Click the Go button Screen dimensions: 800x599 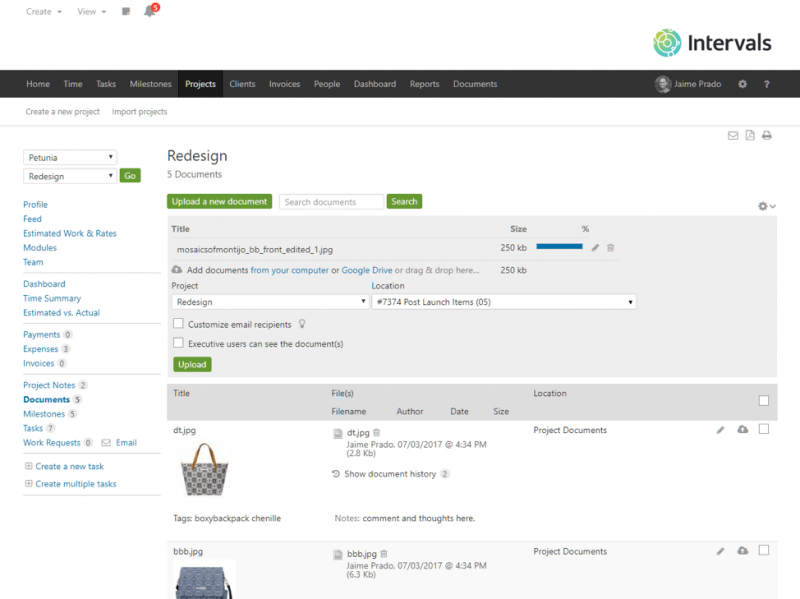(130, 176)
